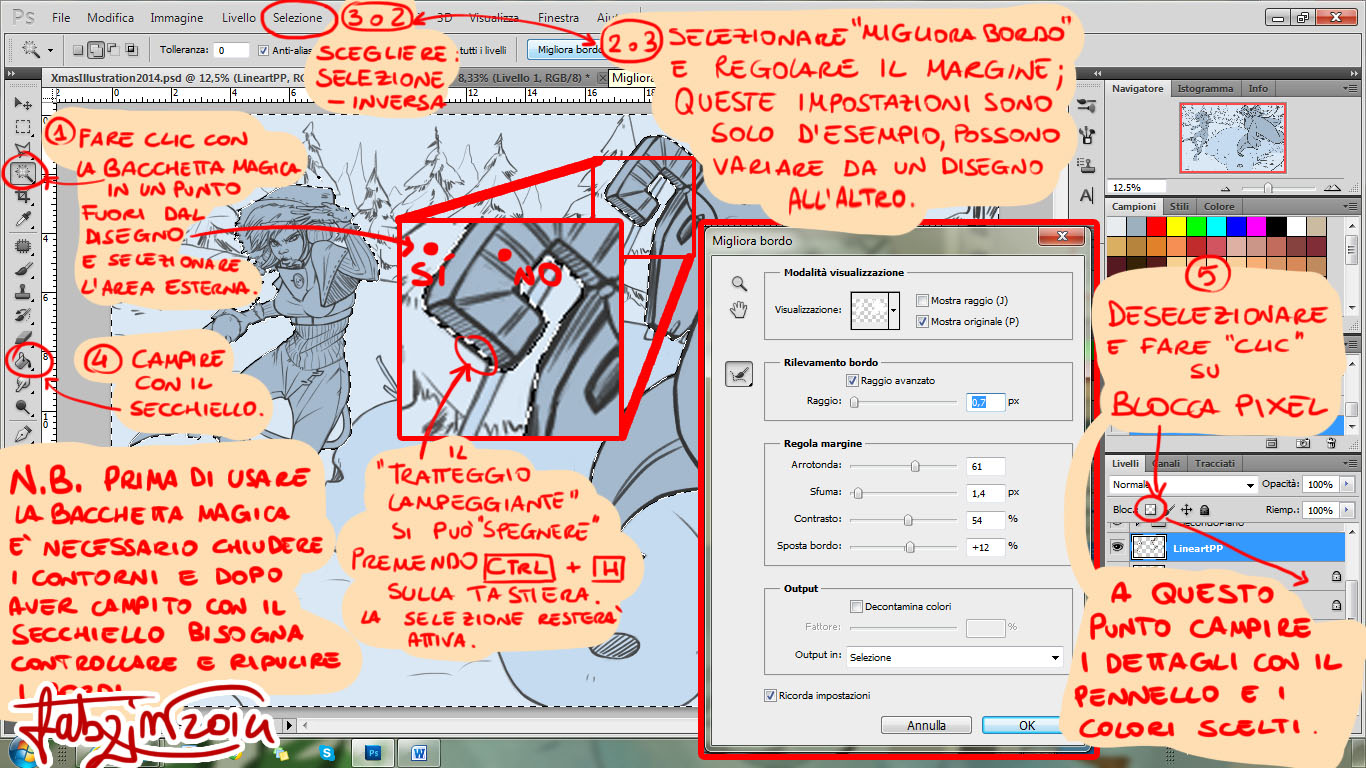This screenshot has height=768, width=1366.
Task: Open the Magic Wand tool preset picker arrow
Action: (50, 49)
